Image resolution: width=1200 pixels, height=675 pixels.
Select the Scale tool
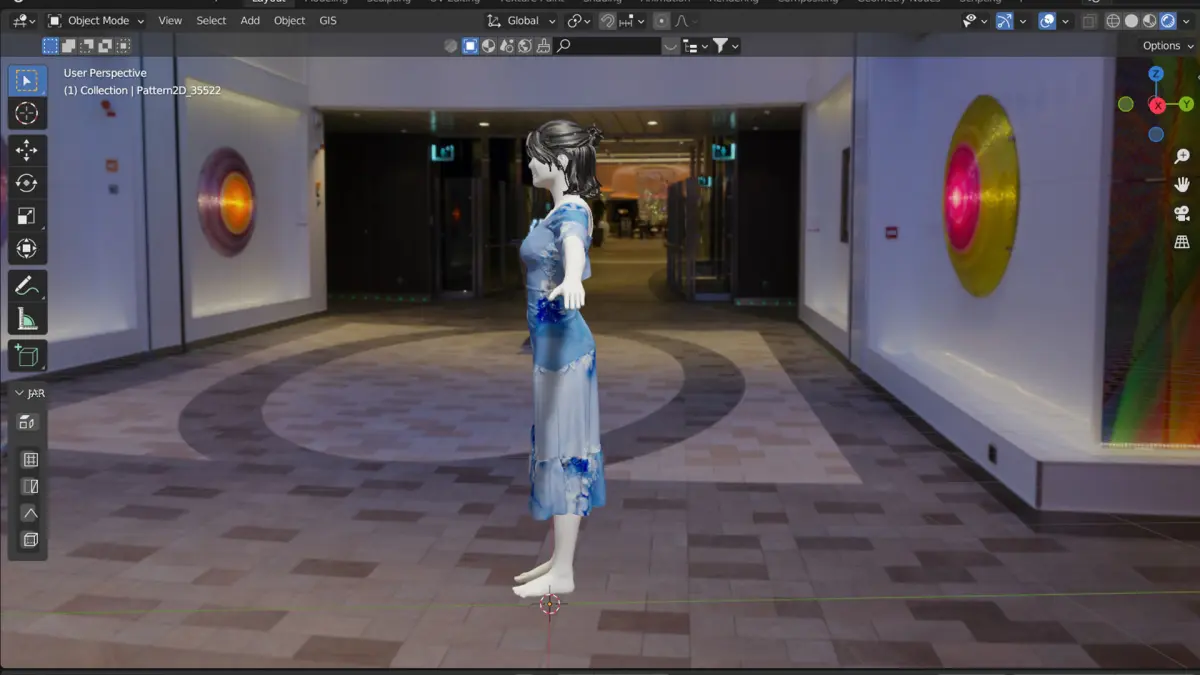pos(27,216)
